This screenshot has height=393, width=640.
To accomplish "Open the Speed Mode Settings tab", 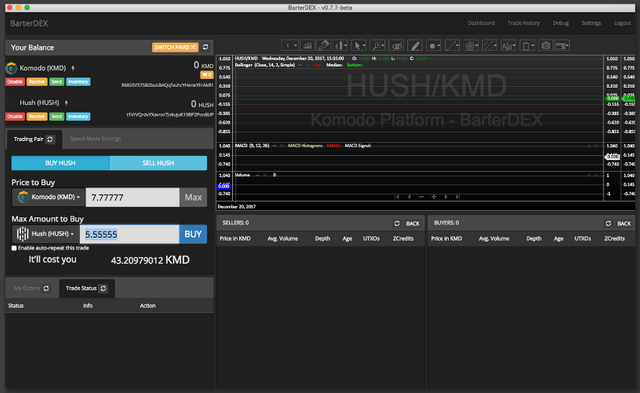I will 95,139.
